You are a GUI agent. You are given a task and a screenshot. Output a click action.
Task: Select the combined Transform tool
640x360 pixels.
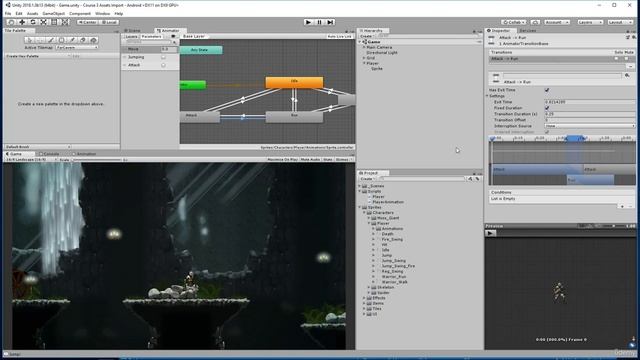65,22
